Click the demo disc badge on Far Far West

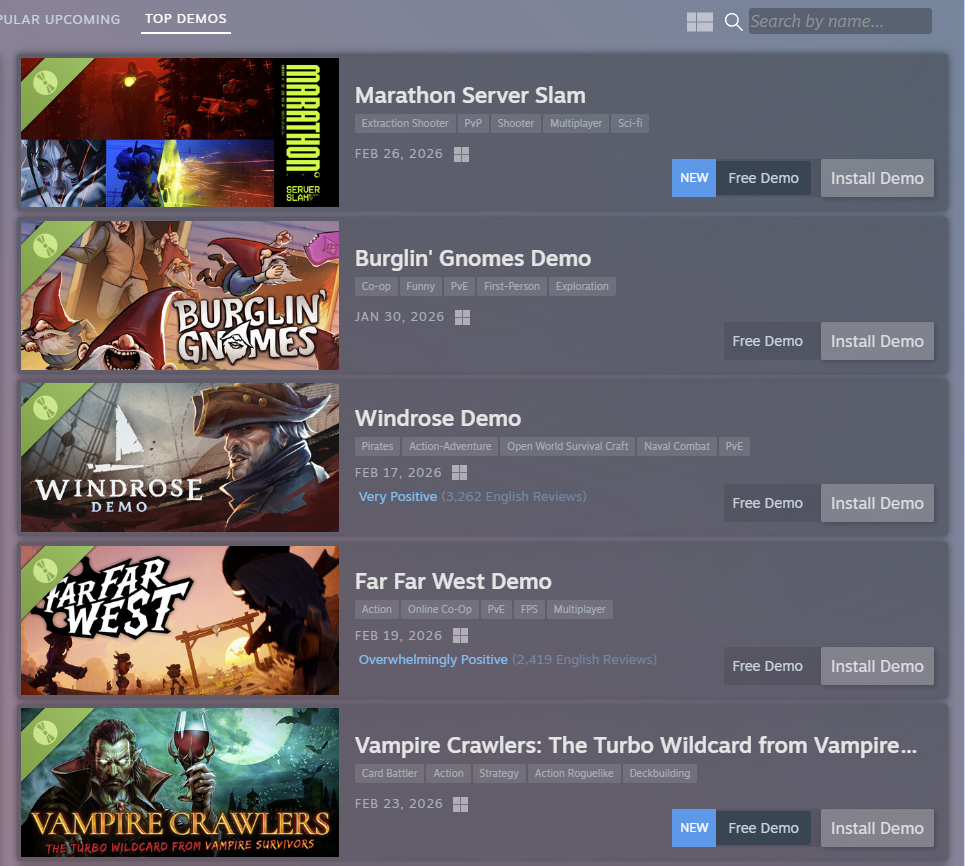coord(46,571)
